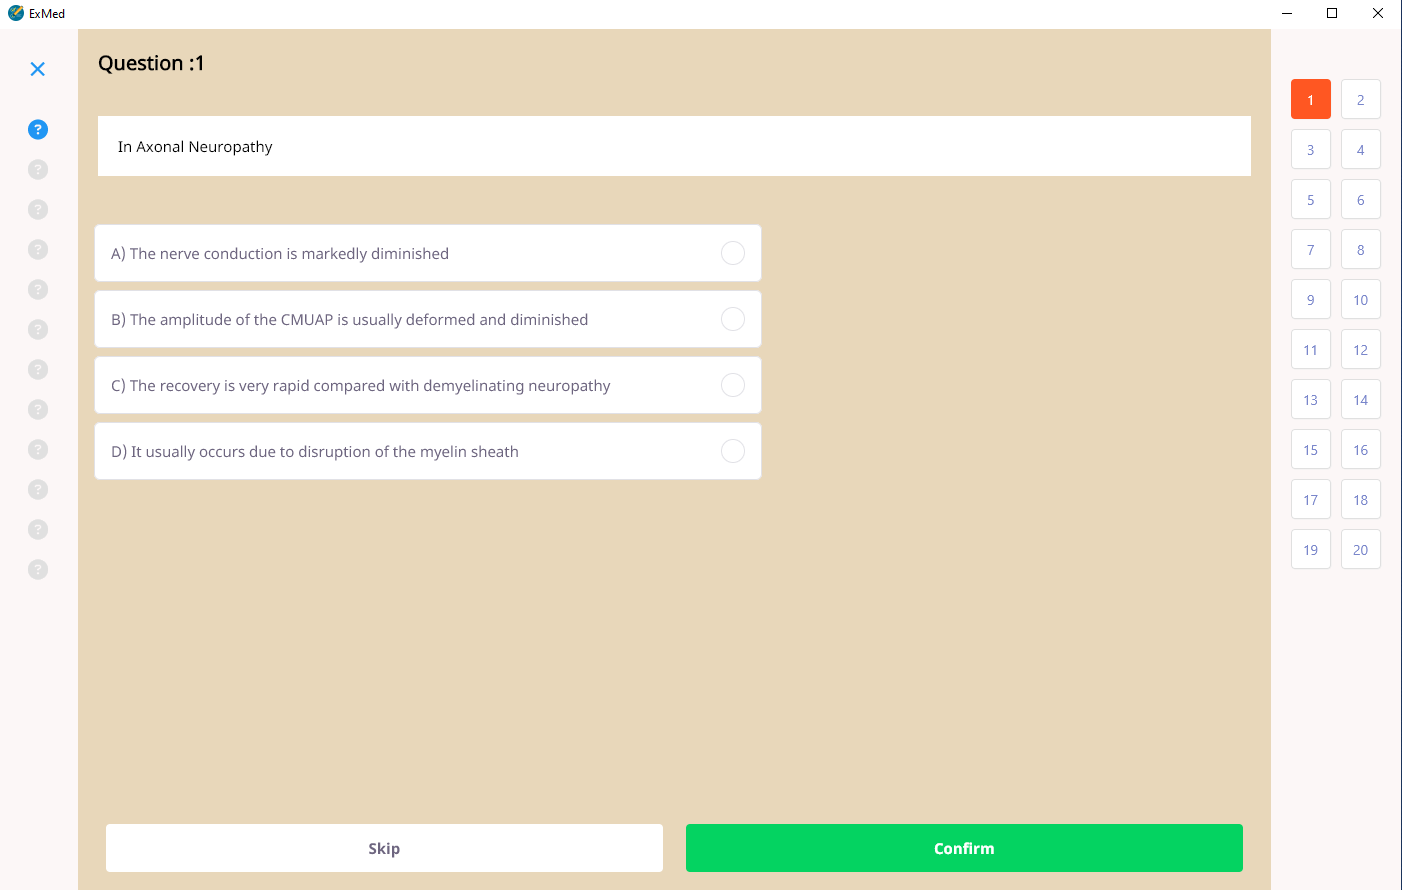Click the ExMed logo in the title bar
This screenshot has height=890, width=1402.
[36, 14]
